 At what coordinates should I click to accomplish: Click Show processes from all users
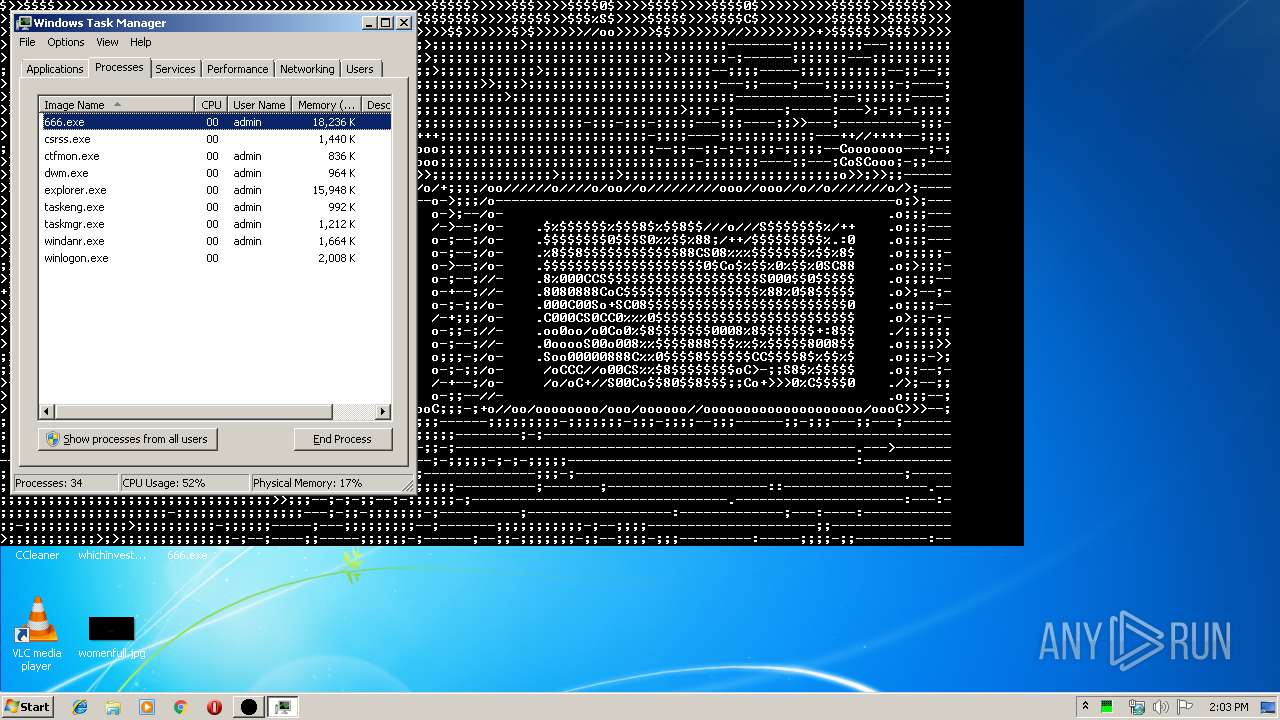(x=127, y=439)
